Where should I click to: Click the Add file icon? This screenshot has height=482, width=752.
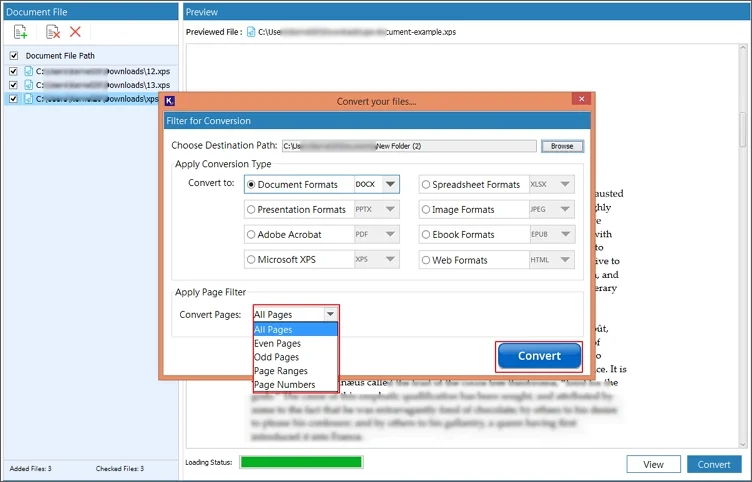pyautogui.click(x=20, y=32)
